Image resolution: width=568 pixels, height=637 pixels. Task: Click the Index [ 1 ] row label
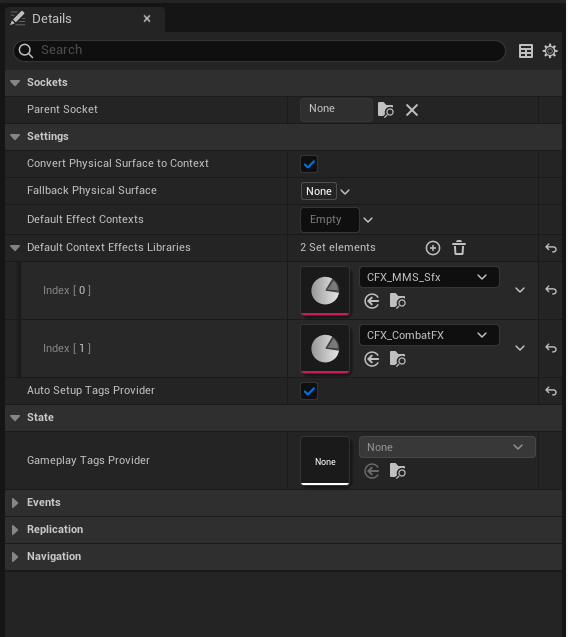coord(67,348)
